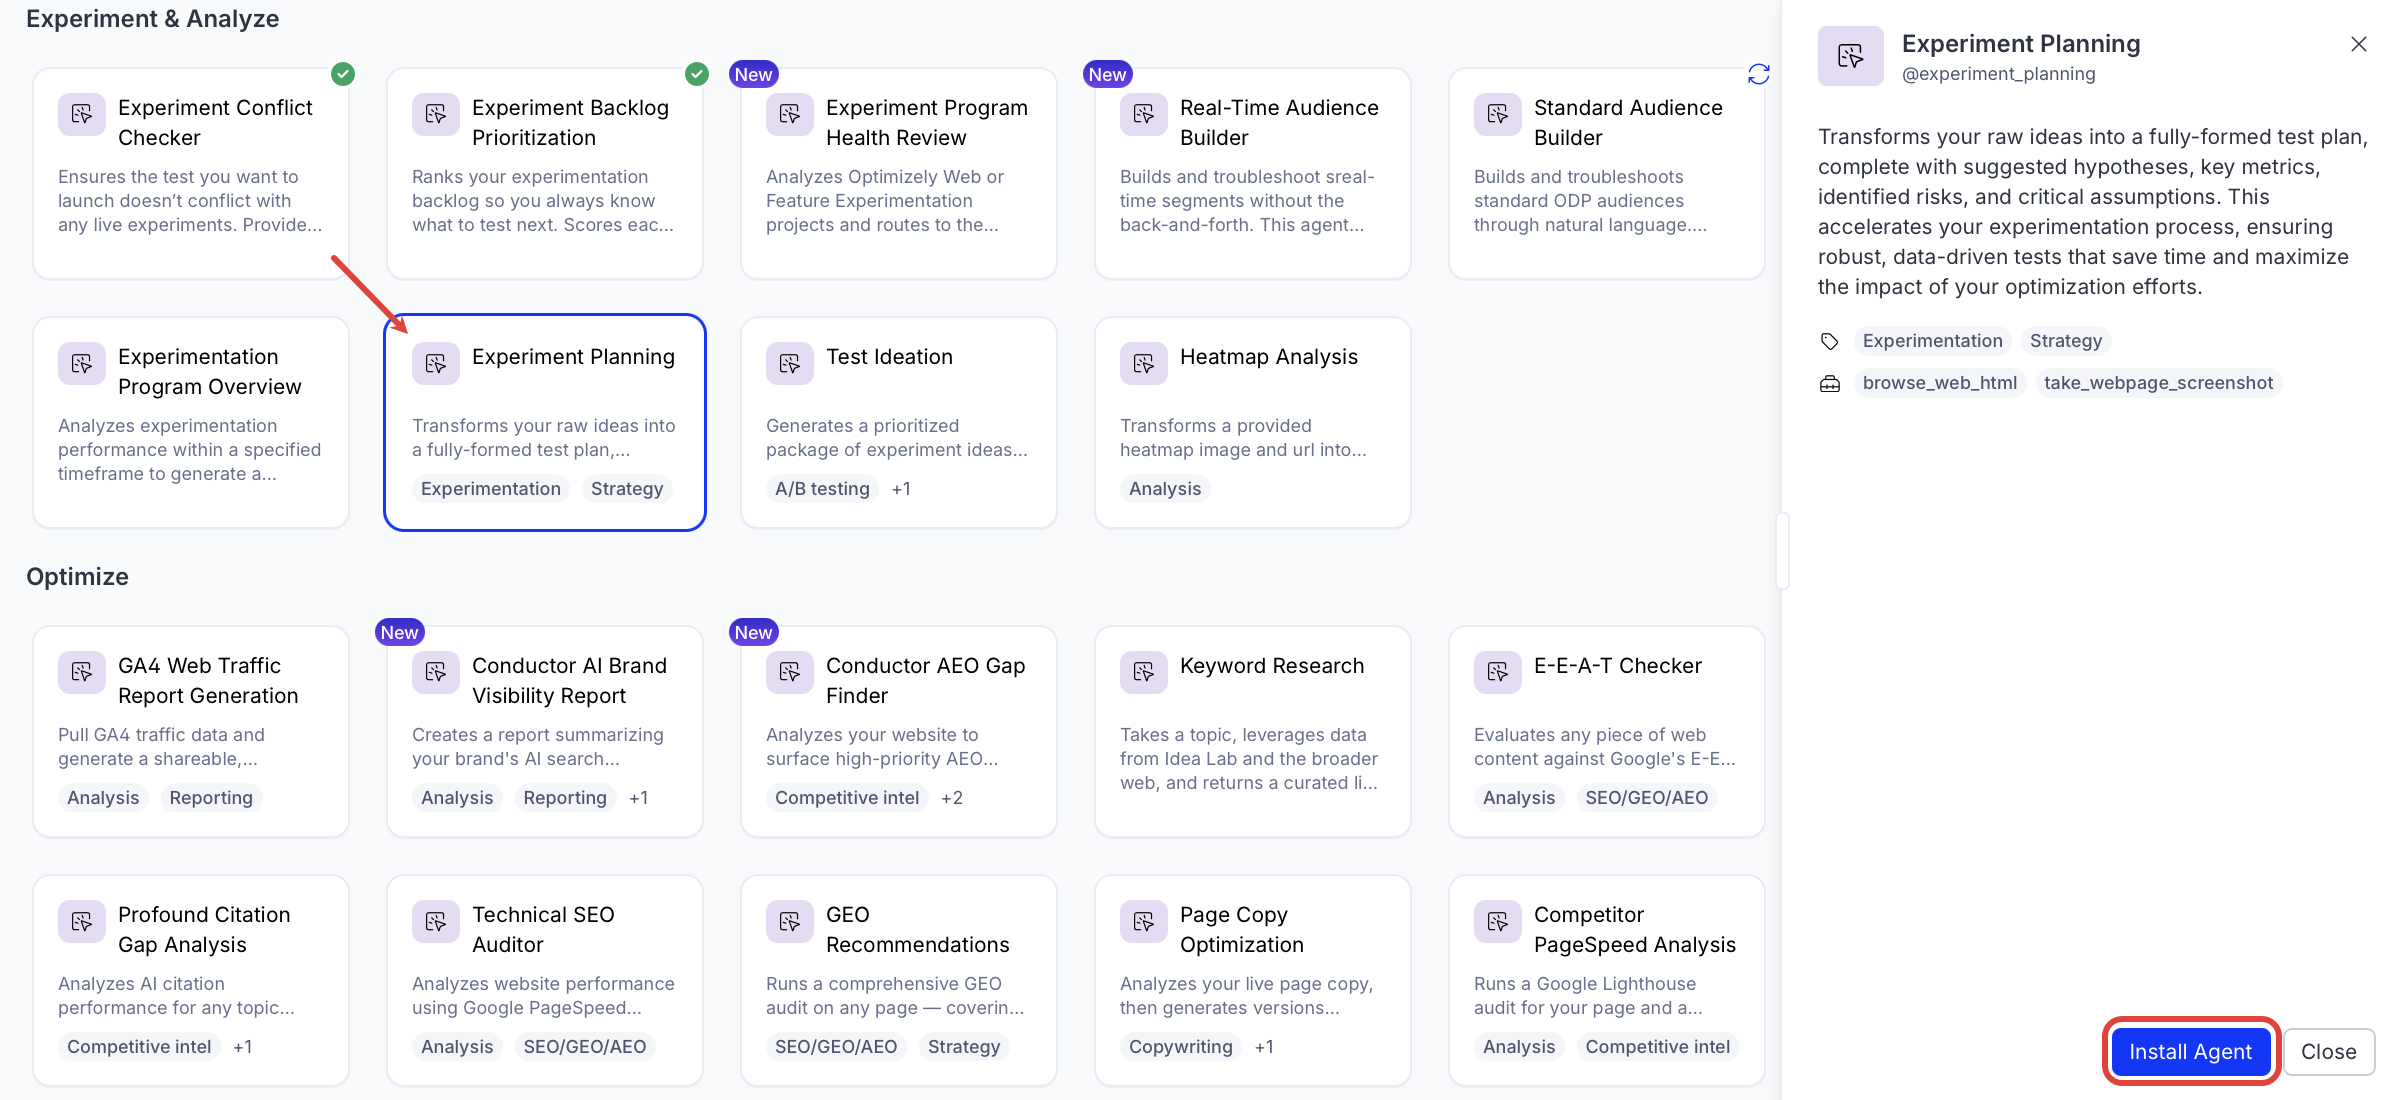2390x1100 pixels.
Task: Click the Experiment Conflict Checker card icon
Action: [x=82, y=114]
